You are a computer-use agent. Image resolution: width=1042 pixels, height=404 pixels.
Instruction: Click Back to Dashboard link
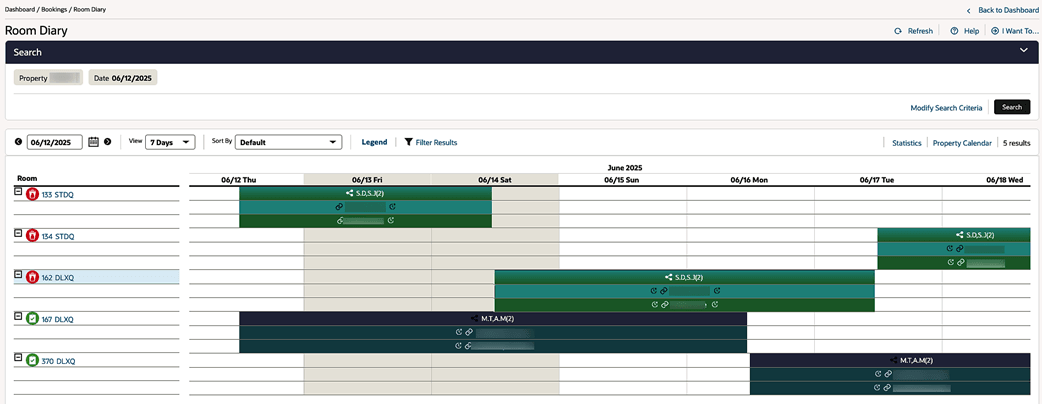click(x=1008, y=11)
